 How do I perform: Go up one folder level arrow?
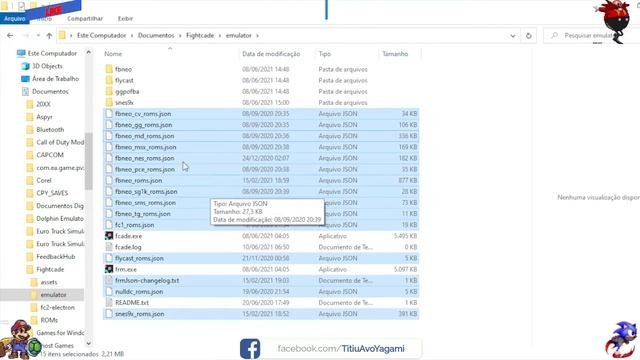49,36
